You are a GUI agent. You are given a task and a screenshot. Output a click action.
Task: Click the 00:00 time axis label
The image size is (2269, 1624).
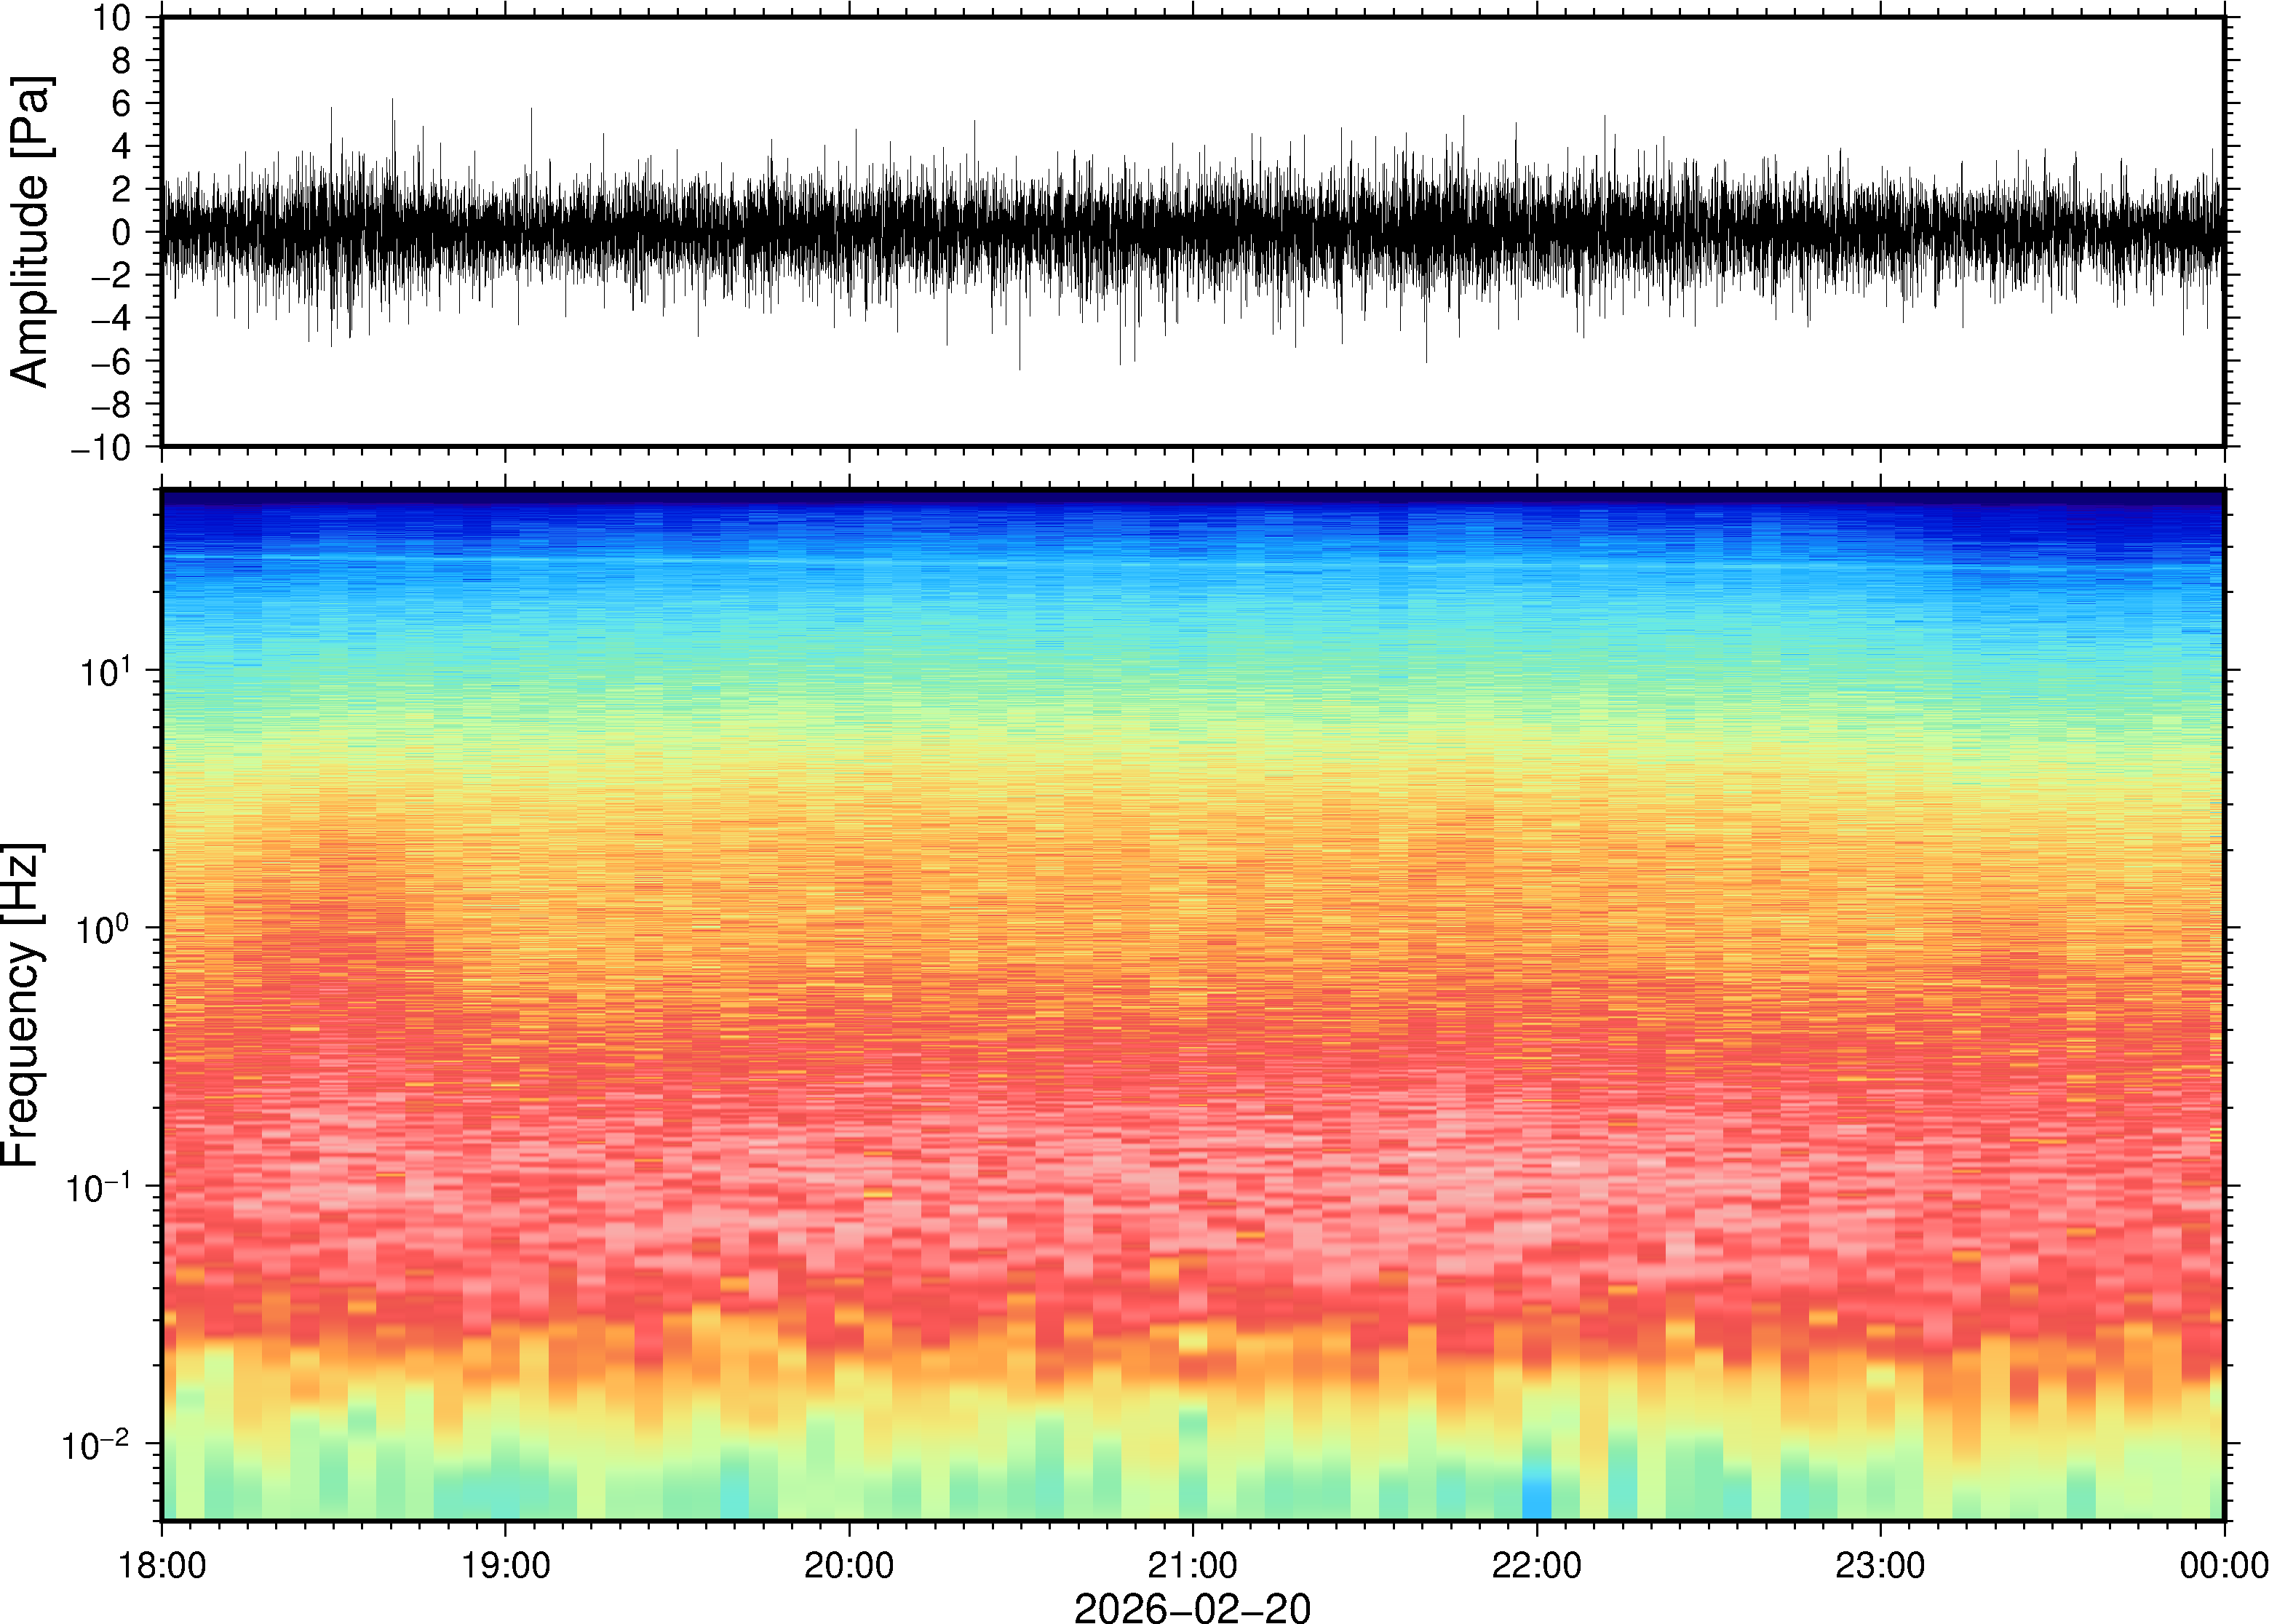[x=2223, y=1565]
